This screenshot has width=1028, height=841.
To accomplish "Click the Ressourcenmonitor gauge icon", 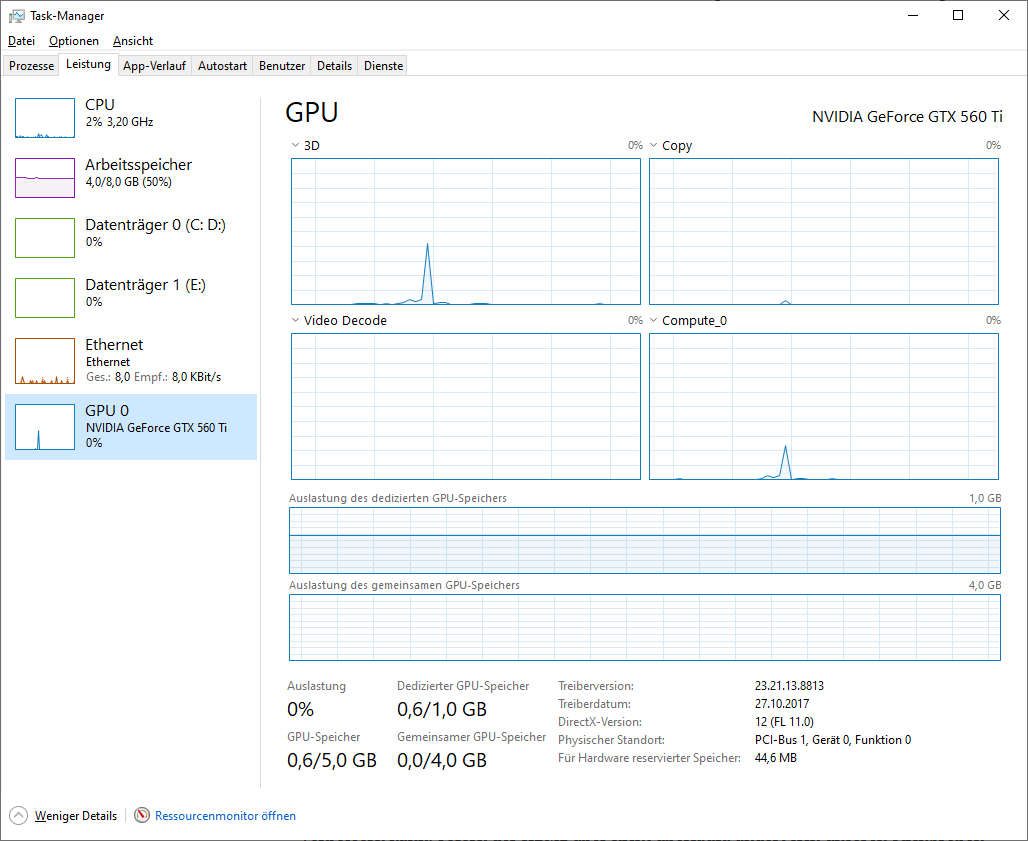I will (x=142, y=815).
